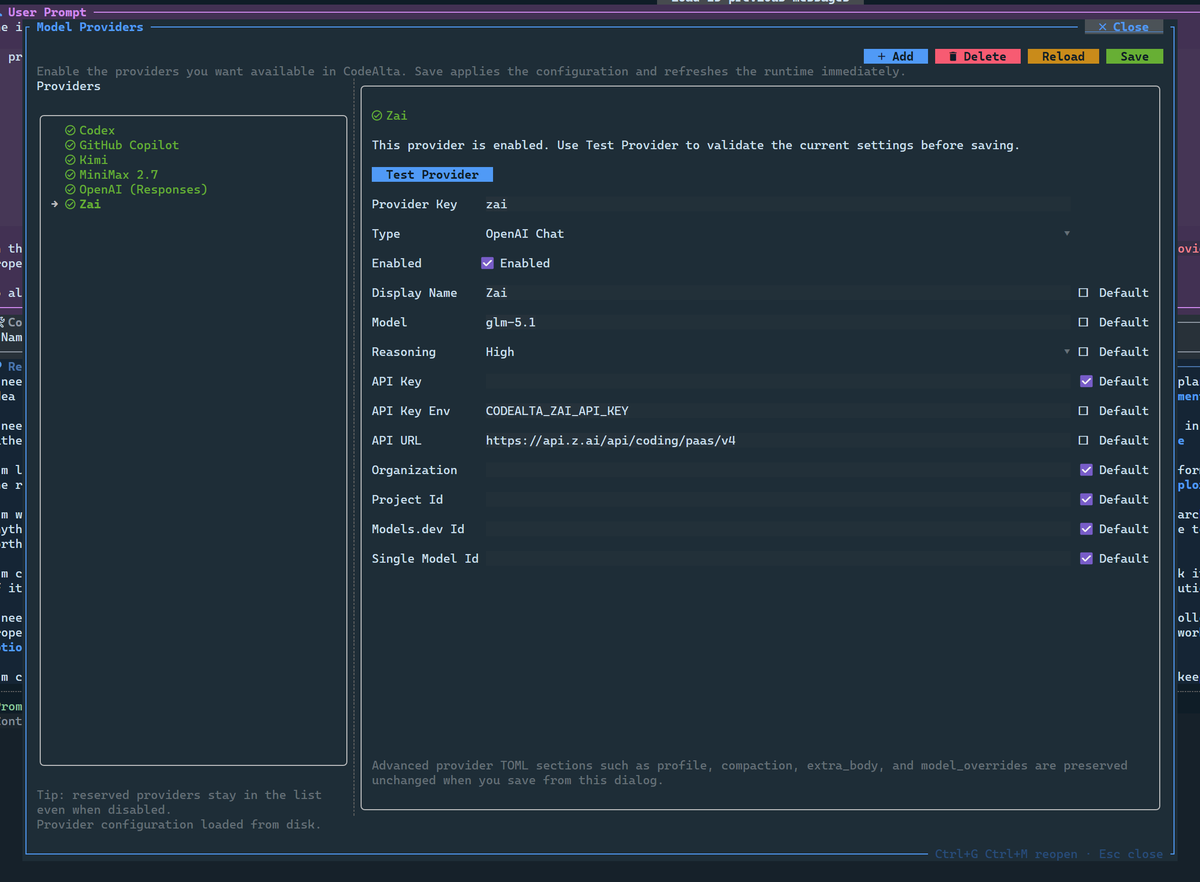1200x882 pixels.
Task: Toggle the Default checkbox for Organization
Action: click(x=1086, y=470)
